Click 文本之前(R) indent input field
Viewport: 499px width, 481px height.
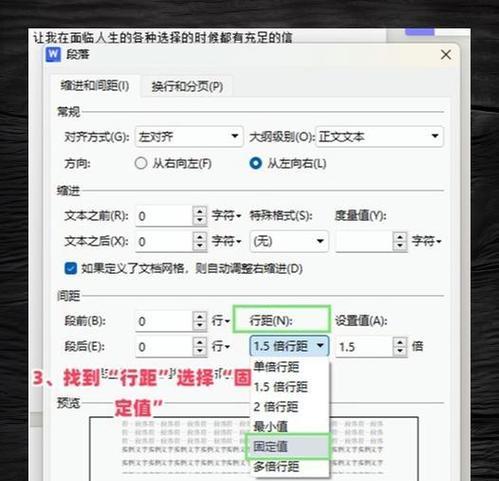[164, 216]
